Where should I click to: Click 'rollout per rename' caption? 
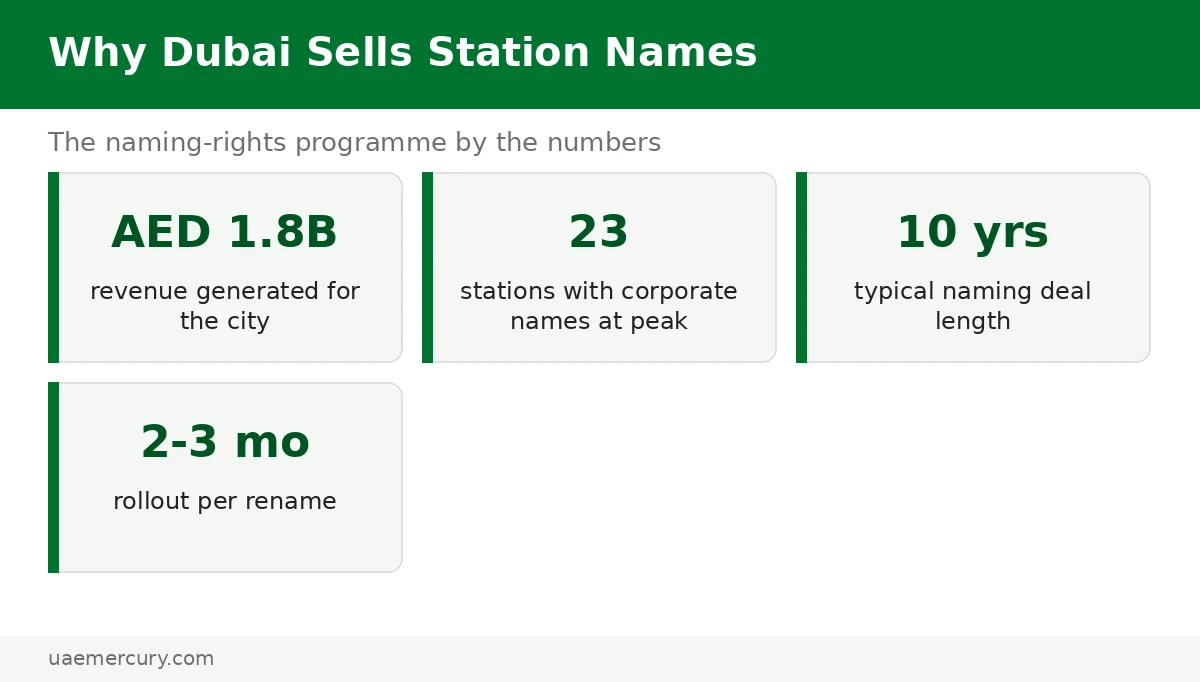pos(224,501)
